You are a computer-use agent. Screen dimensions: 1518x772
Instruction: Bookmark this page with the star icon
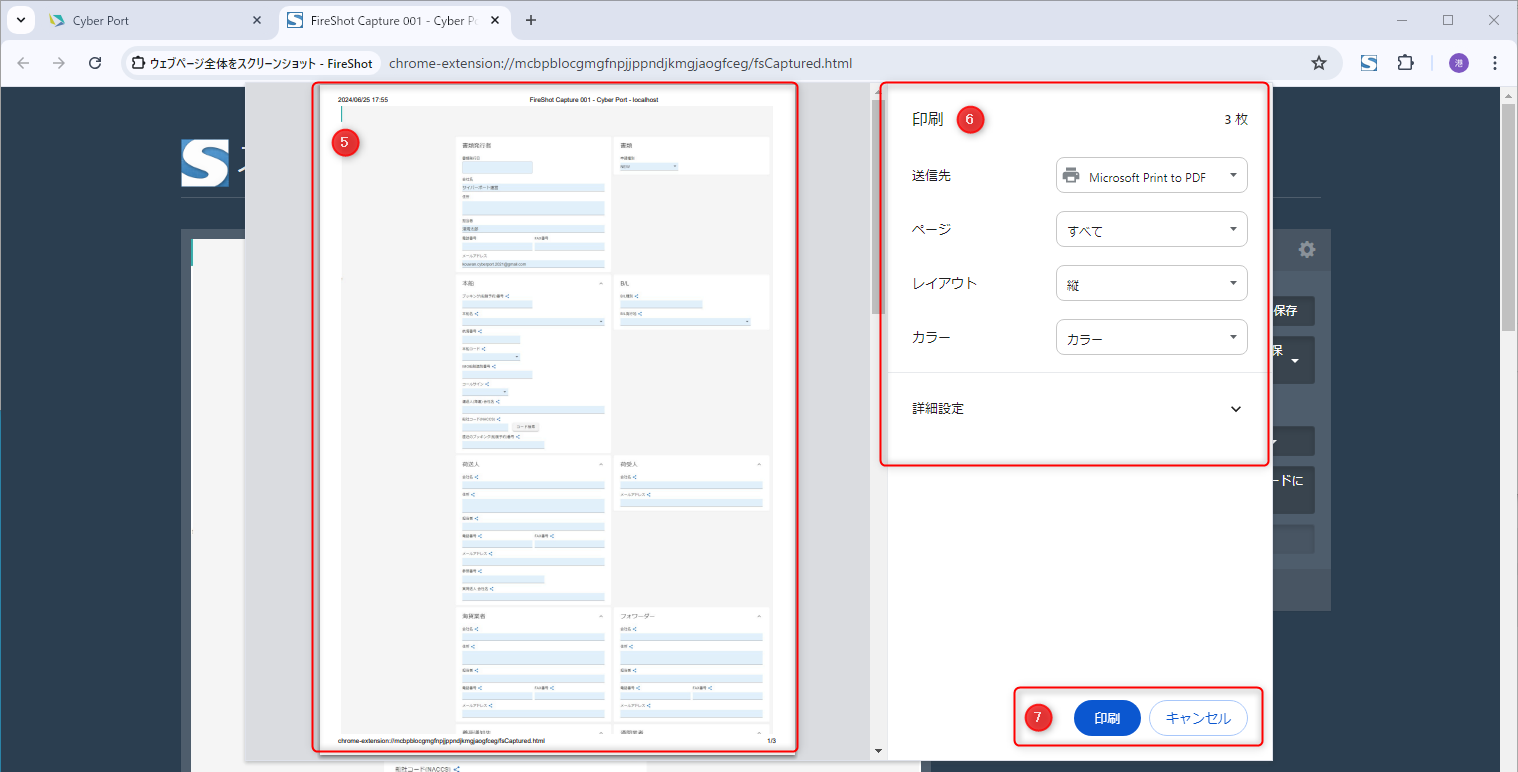pyautogui.click(x=1319, y=63)
